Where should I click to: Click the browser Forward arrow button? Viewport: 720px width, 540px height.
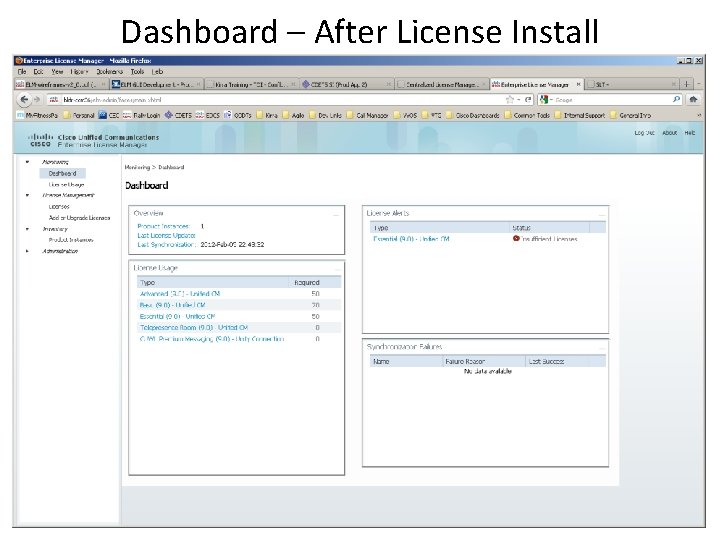37,99
